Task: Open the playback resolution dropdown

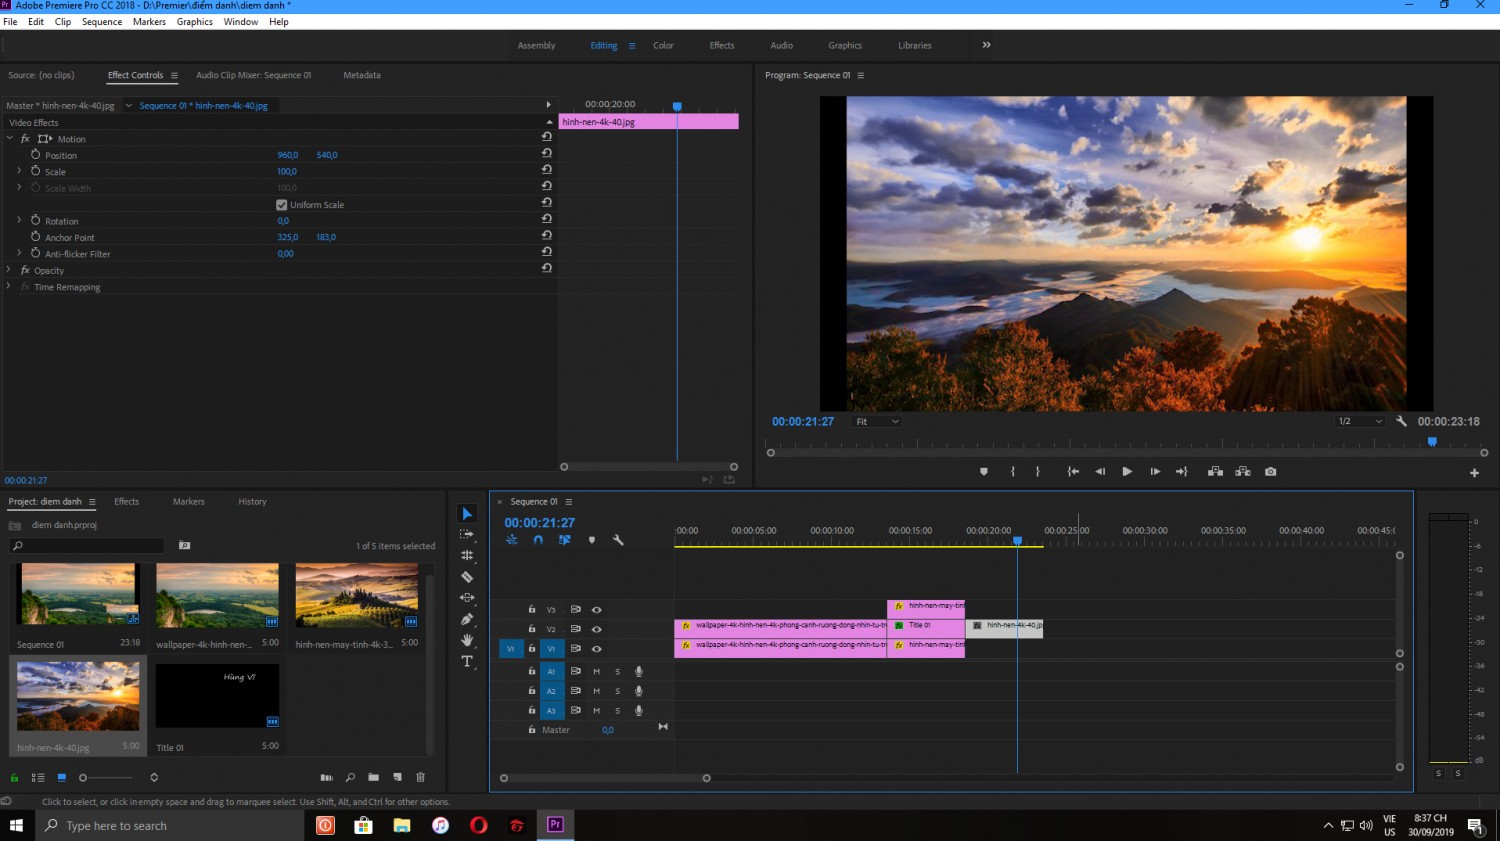Action: click(x=1360, y=422)
